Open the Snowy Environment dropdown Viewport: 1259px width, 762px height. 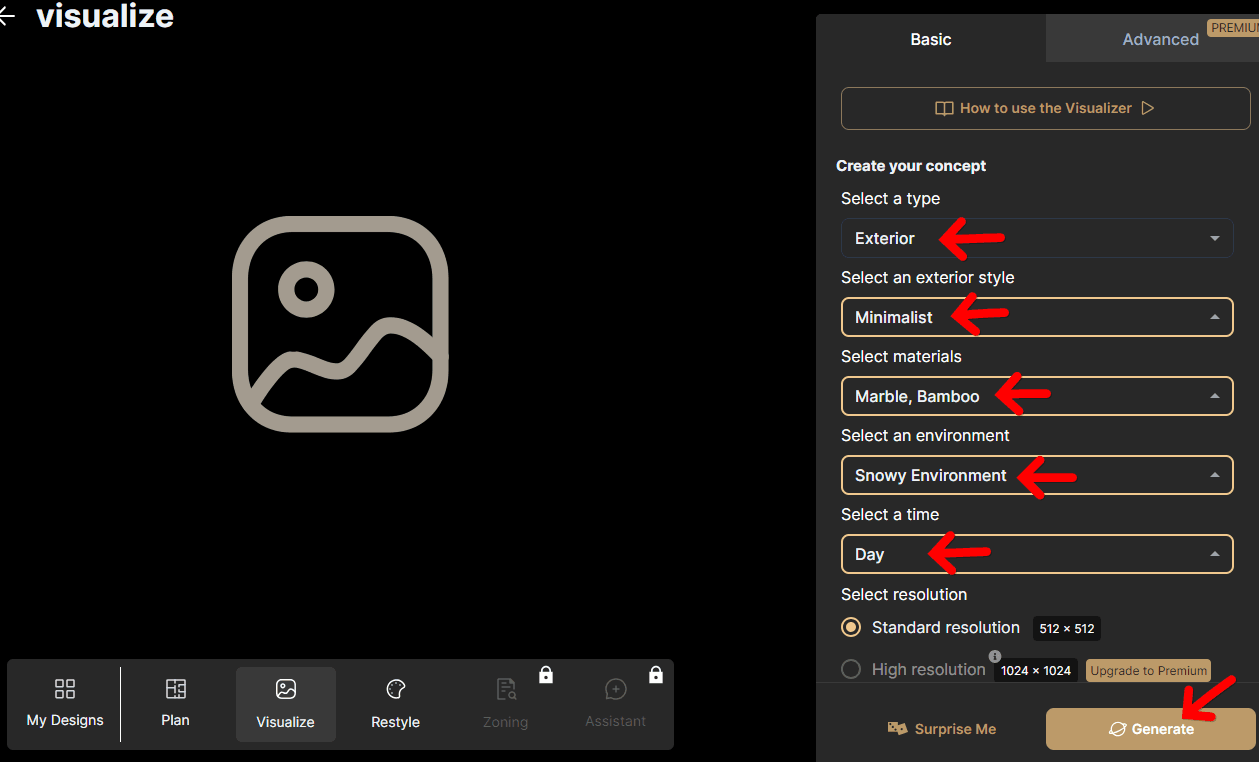tap(1036, 475)
